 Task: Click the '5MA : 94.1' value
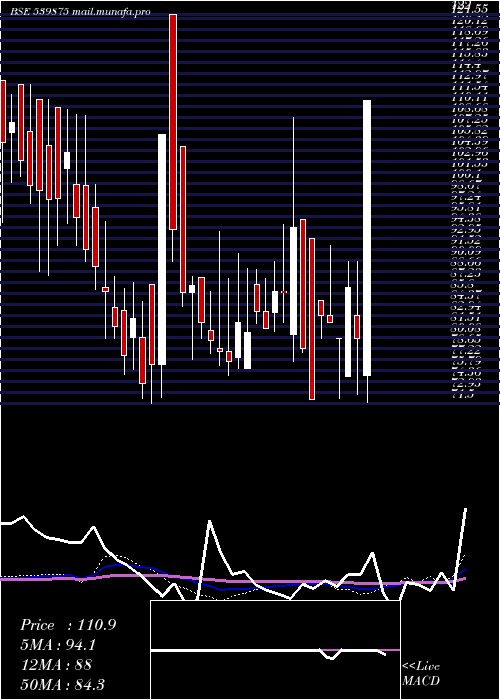point(58,645)
